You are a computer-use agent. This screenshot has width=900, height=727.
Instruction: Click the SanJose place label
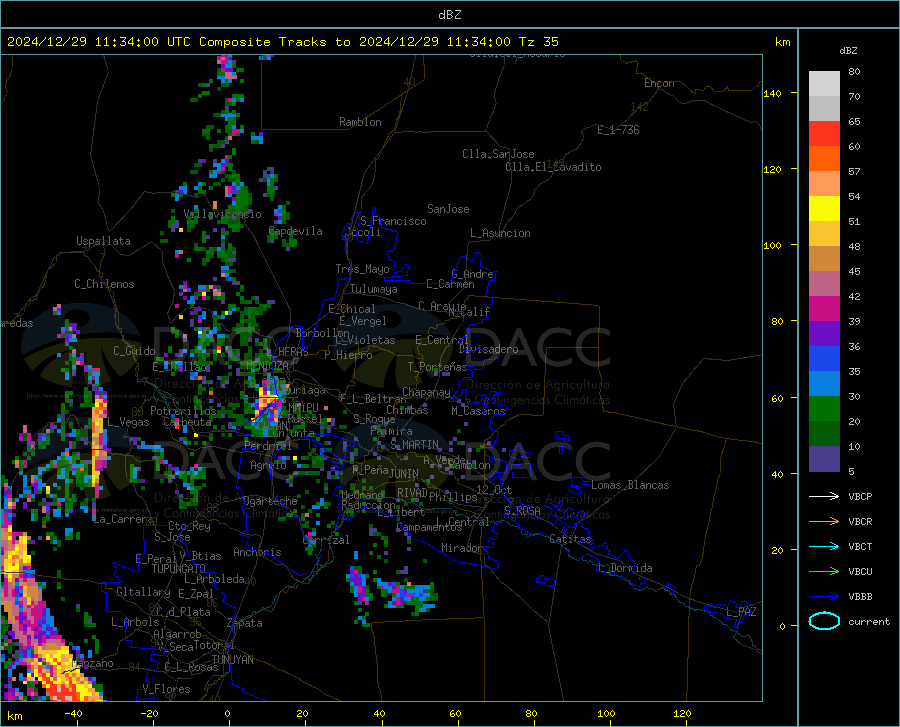(448, 209)
